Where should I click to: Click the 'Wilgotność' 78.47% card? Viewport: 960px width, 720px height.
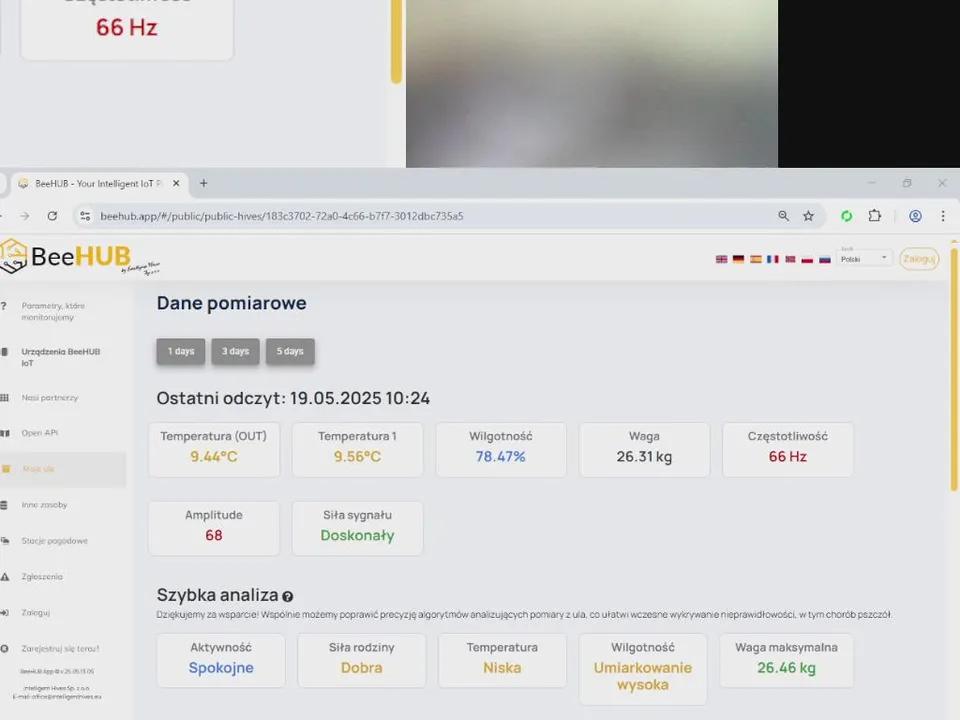pos(501,449)
